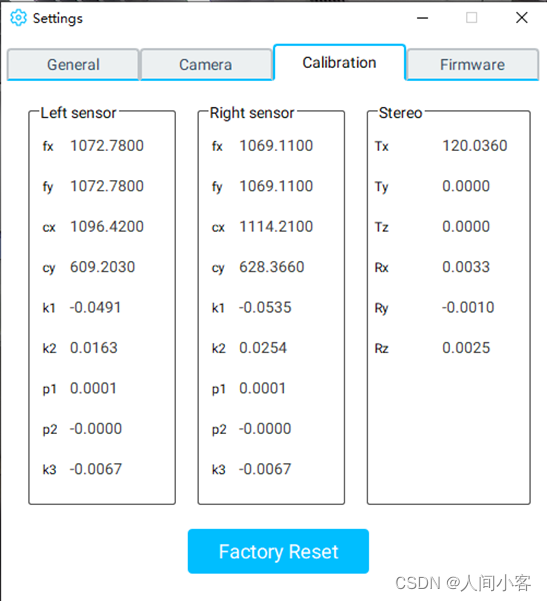This screenshot has height=601, width=547.
Task: Click Stereo Rx value 0.0033
Action: click(466, 267)
